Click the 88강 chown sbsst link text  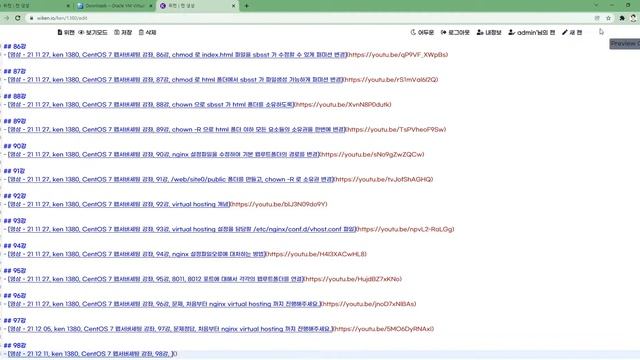[151, 104]
